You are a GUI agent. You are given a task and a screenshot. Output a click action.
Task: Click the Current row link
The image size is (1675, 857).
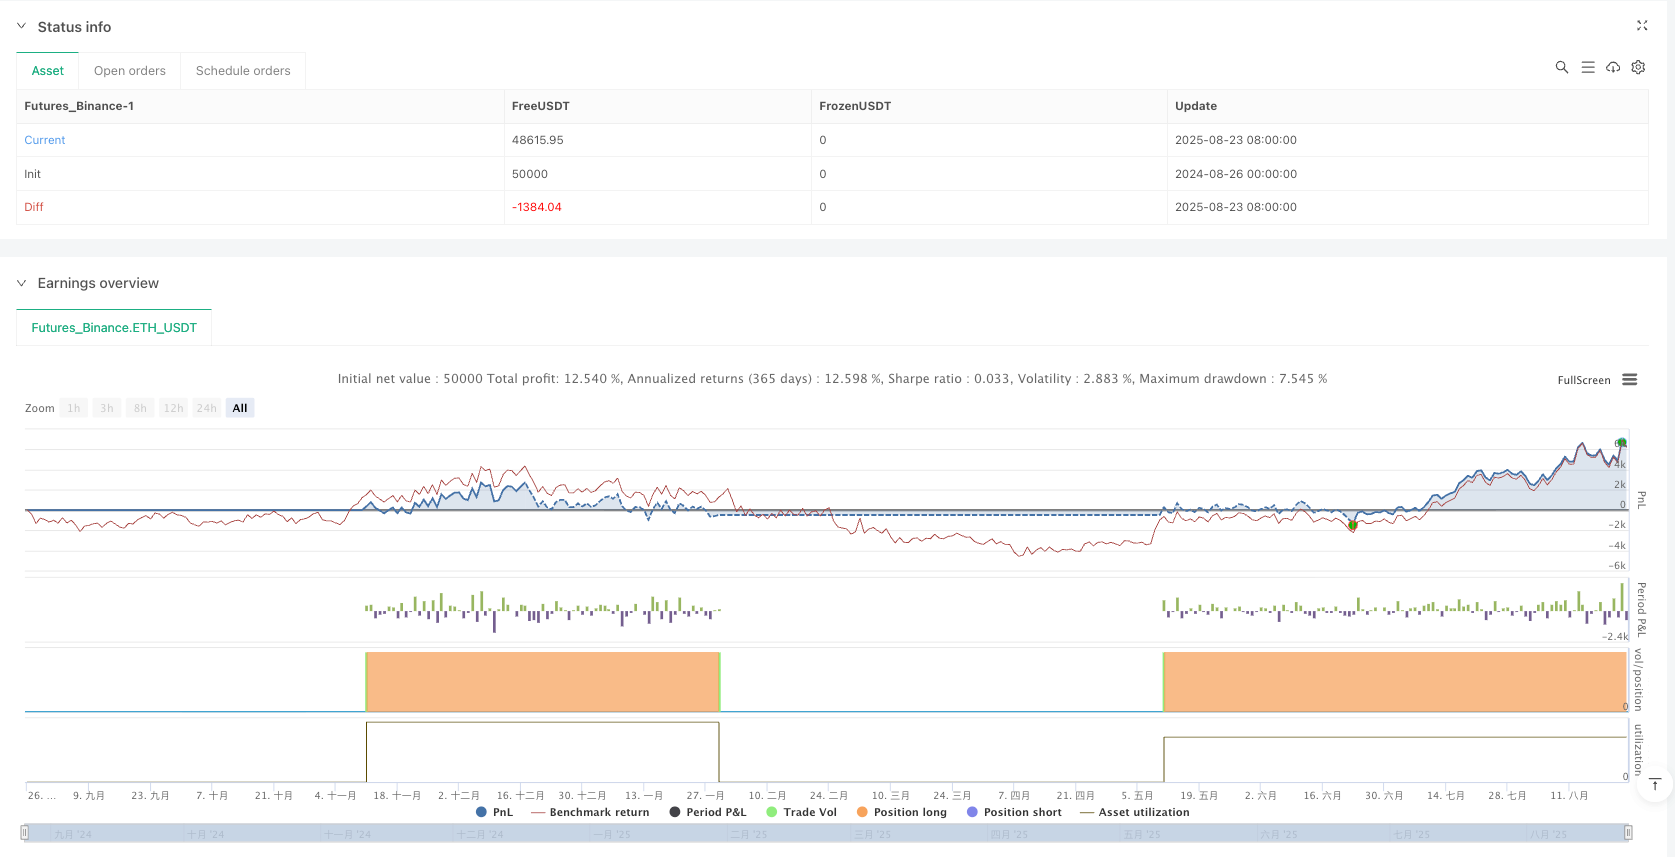pyautogui.click(x=45, y=140)
